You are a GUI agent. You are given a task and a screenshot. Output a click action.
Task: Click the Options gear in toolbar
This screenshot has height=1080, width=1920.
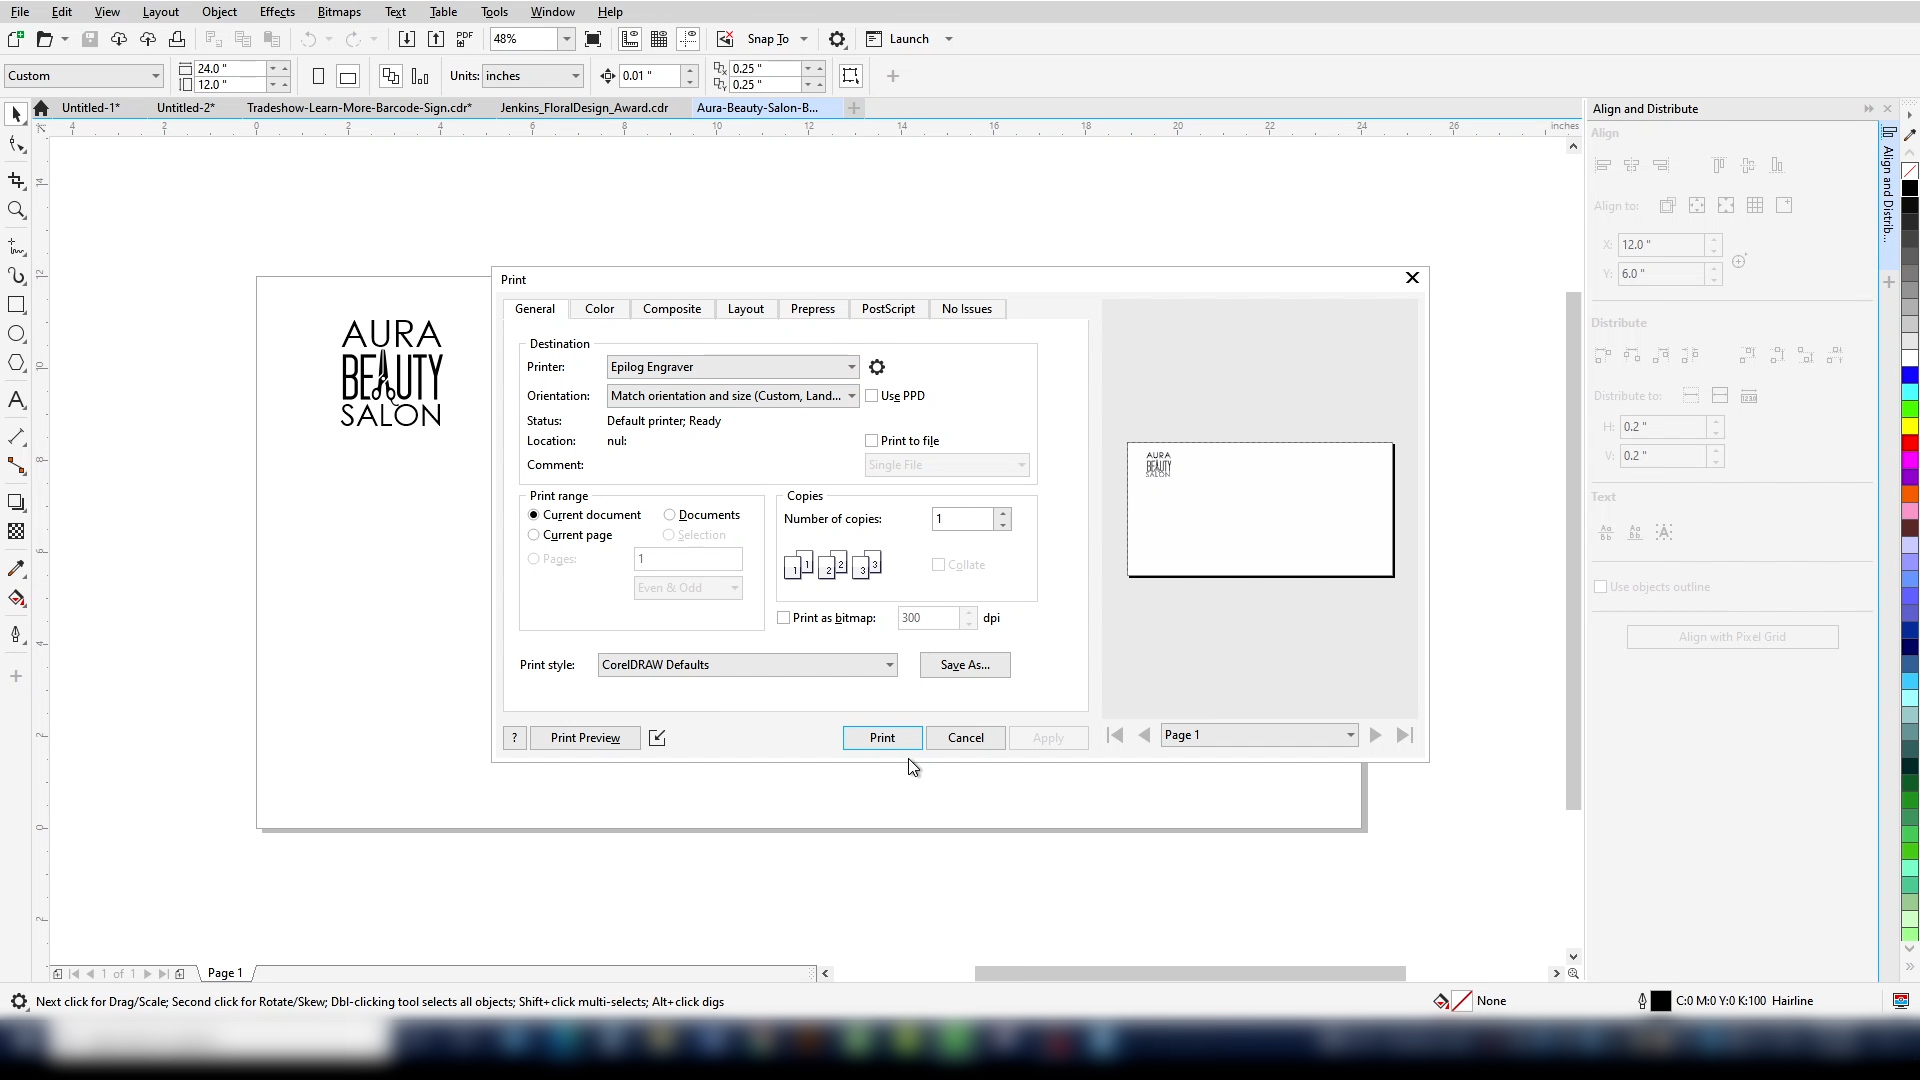(837, 40)
